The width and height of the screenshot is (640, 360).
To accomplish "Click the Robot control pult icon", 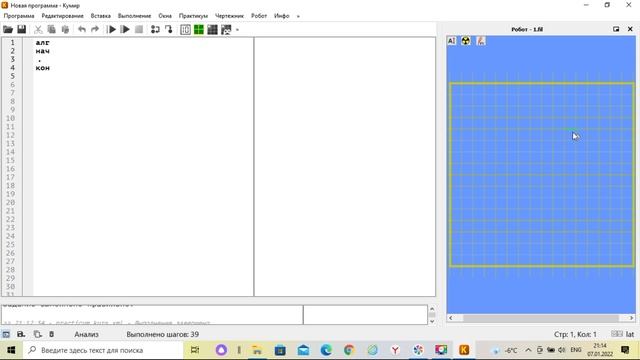I will click(226, 29).
